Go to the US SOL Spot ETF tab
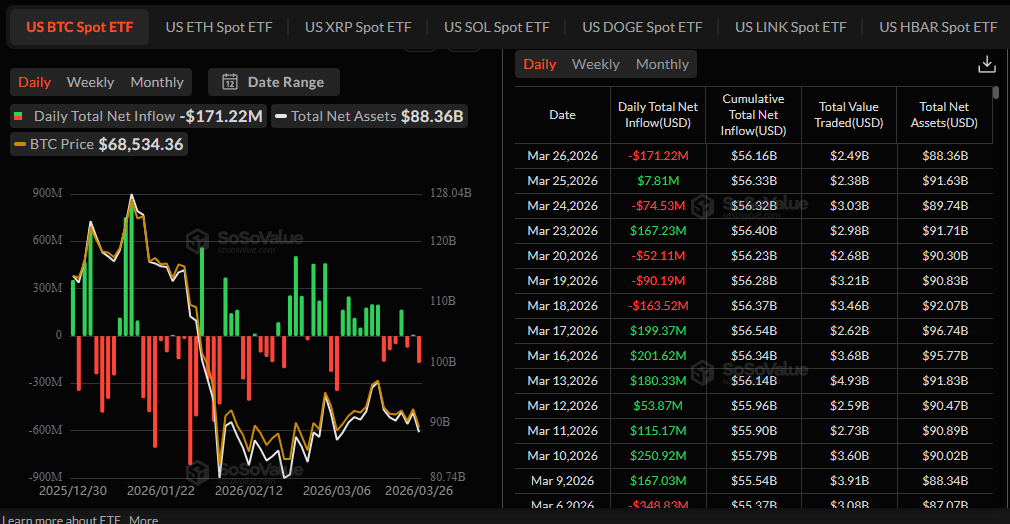The image size is (1010, 524). [x=496, y=27]
